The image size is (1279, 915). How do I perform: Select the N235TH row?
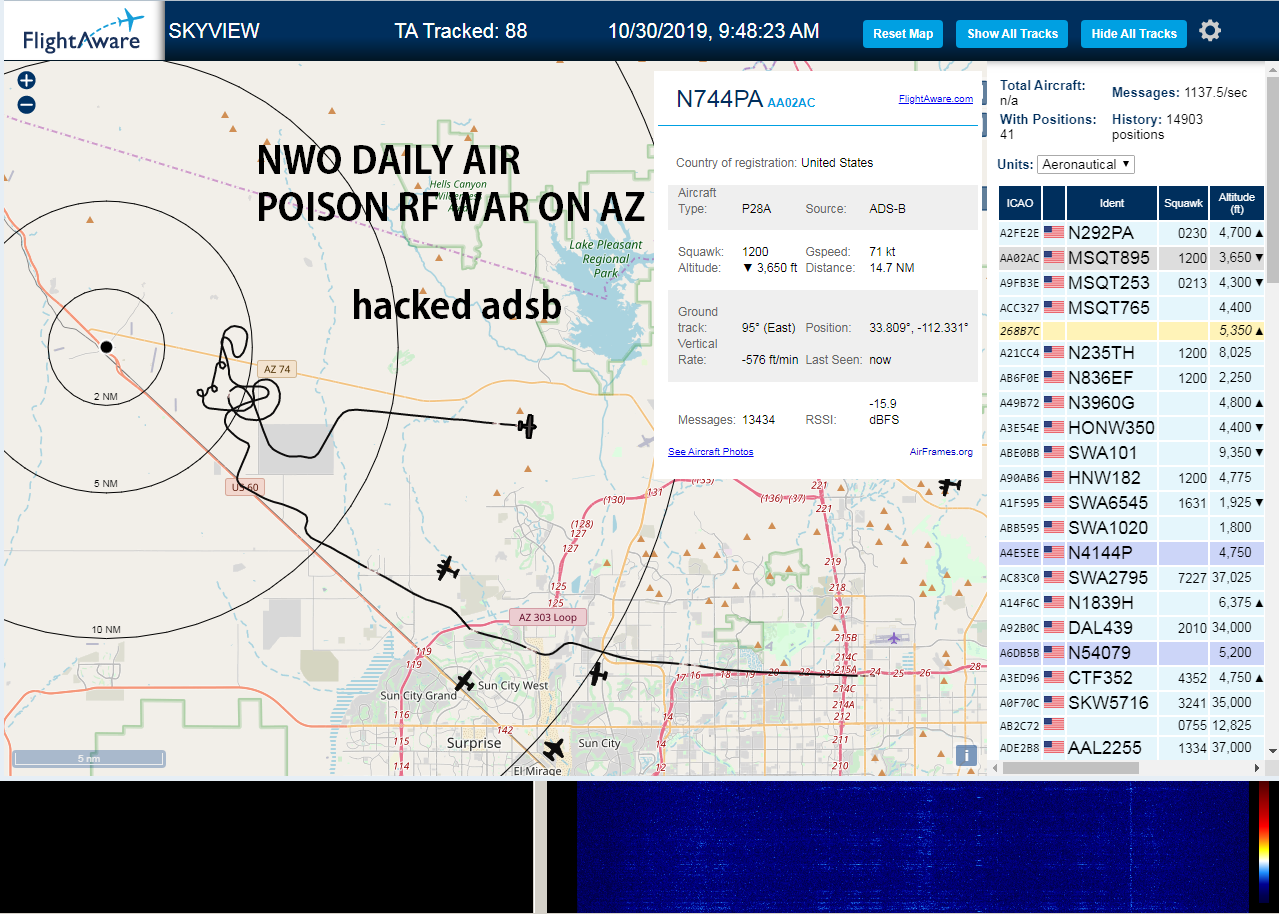click(1132, 353)
